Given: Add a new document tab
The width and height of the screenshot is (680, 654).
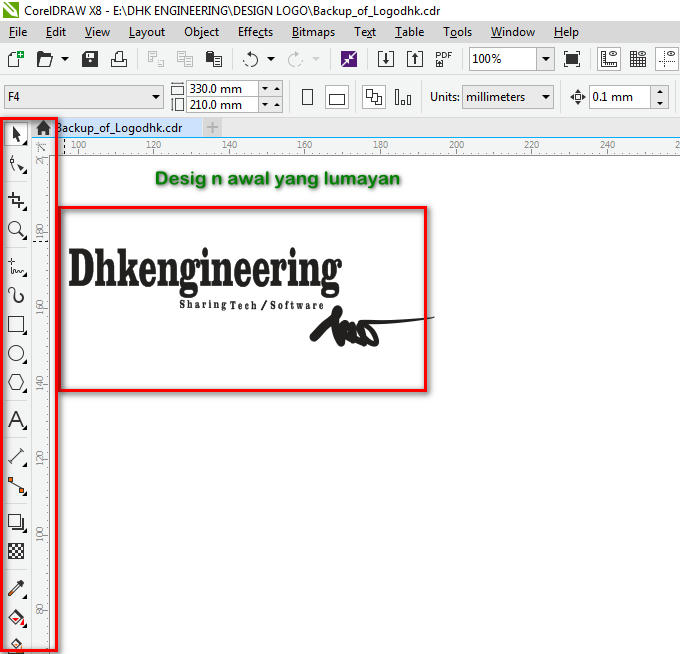Looking at the screenshot, I should click(212, 128).
